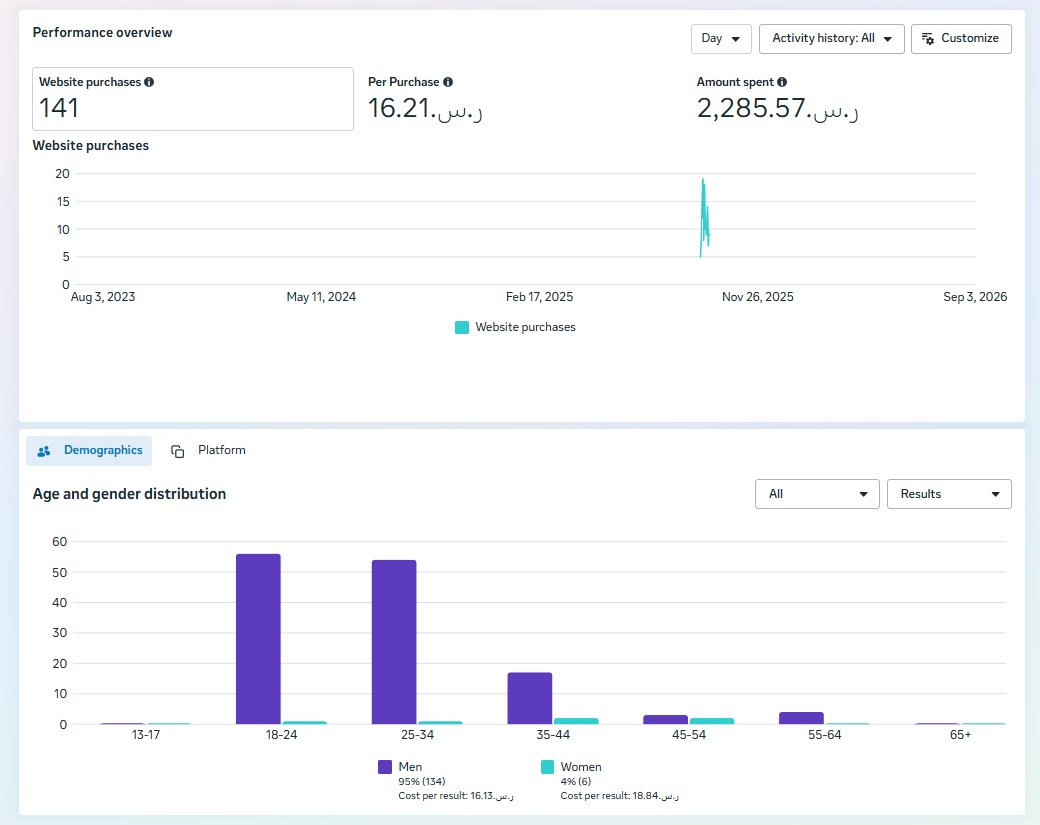Click the Per Purchase info icon
This screenshot has width=1040, height=825.
(448, 82)
